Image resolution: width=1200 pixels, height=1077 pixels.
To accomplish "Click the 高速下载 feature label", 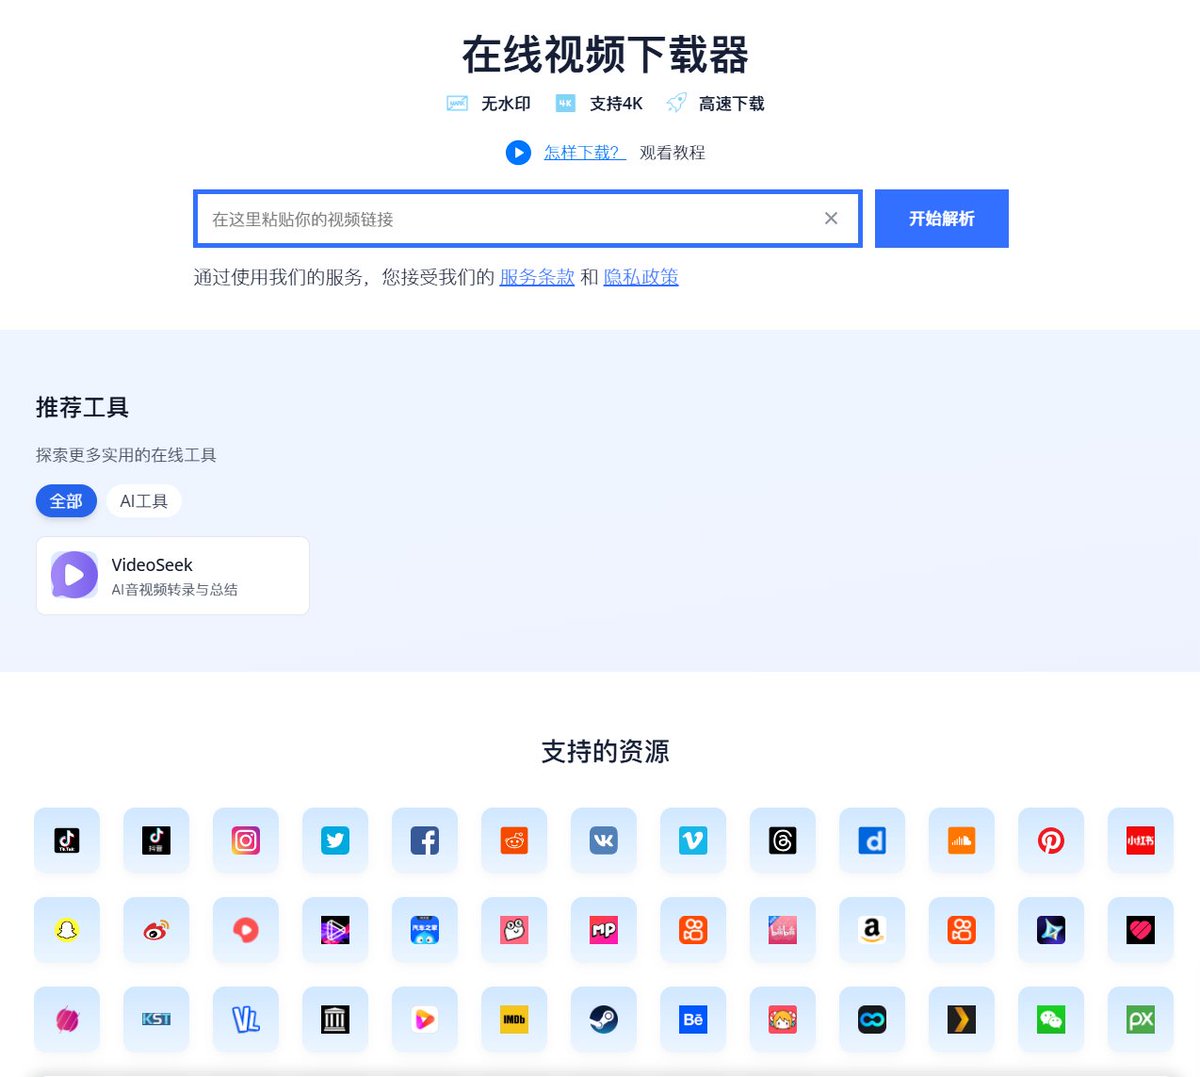I will [x=732, y=103].
